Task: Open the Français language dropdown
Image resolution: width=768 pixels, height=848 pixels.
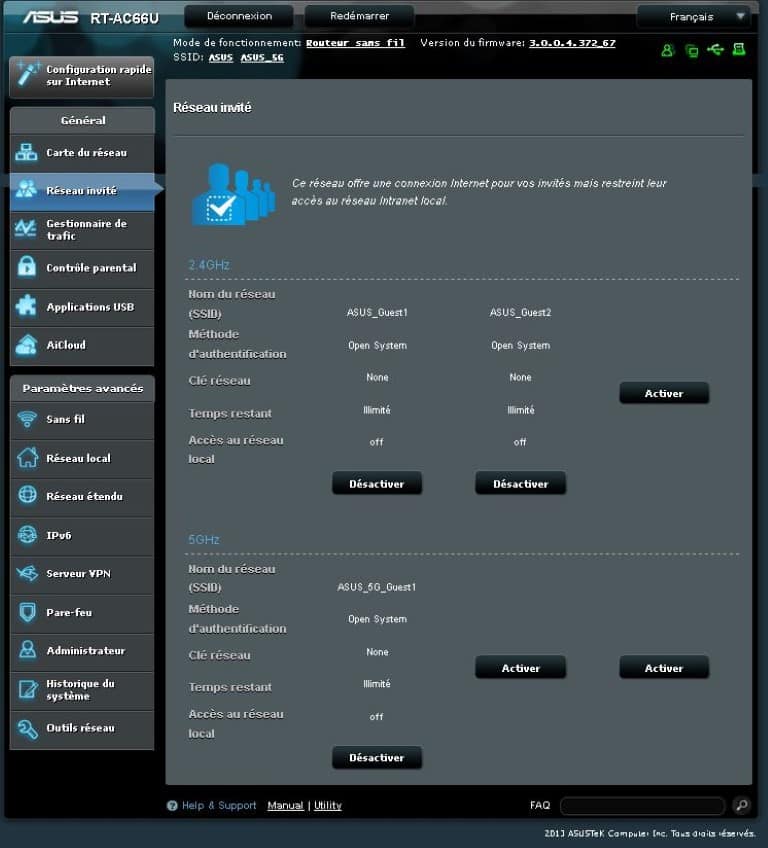Action: coord(693,17)
